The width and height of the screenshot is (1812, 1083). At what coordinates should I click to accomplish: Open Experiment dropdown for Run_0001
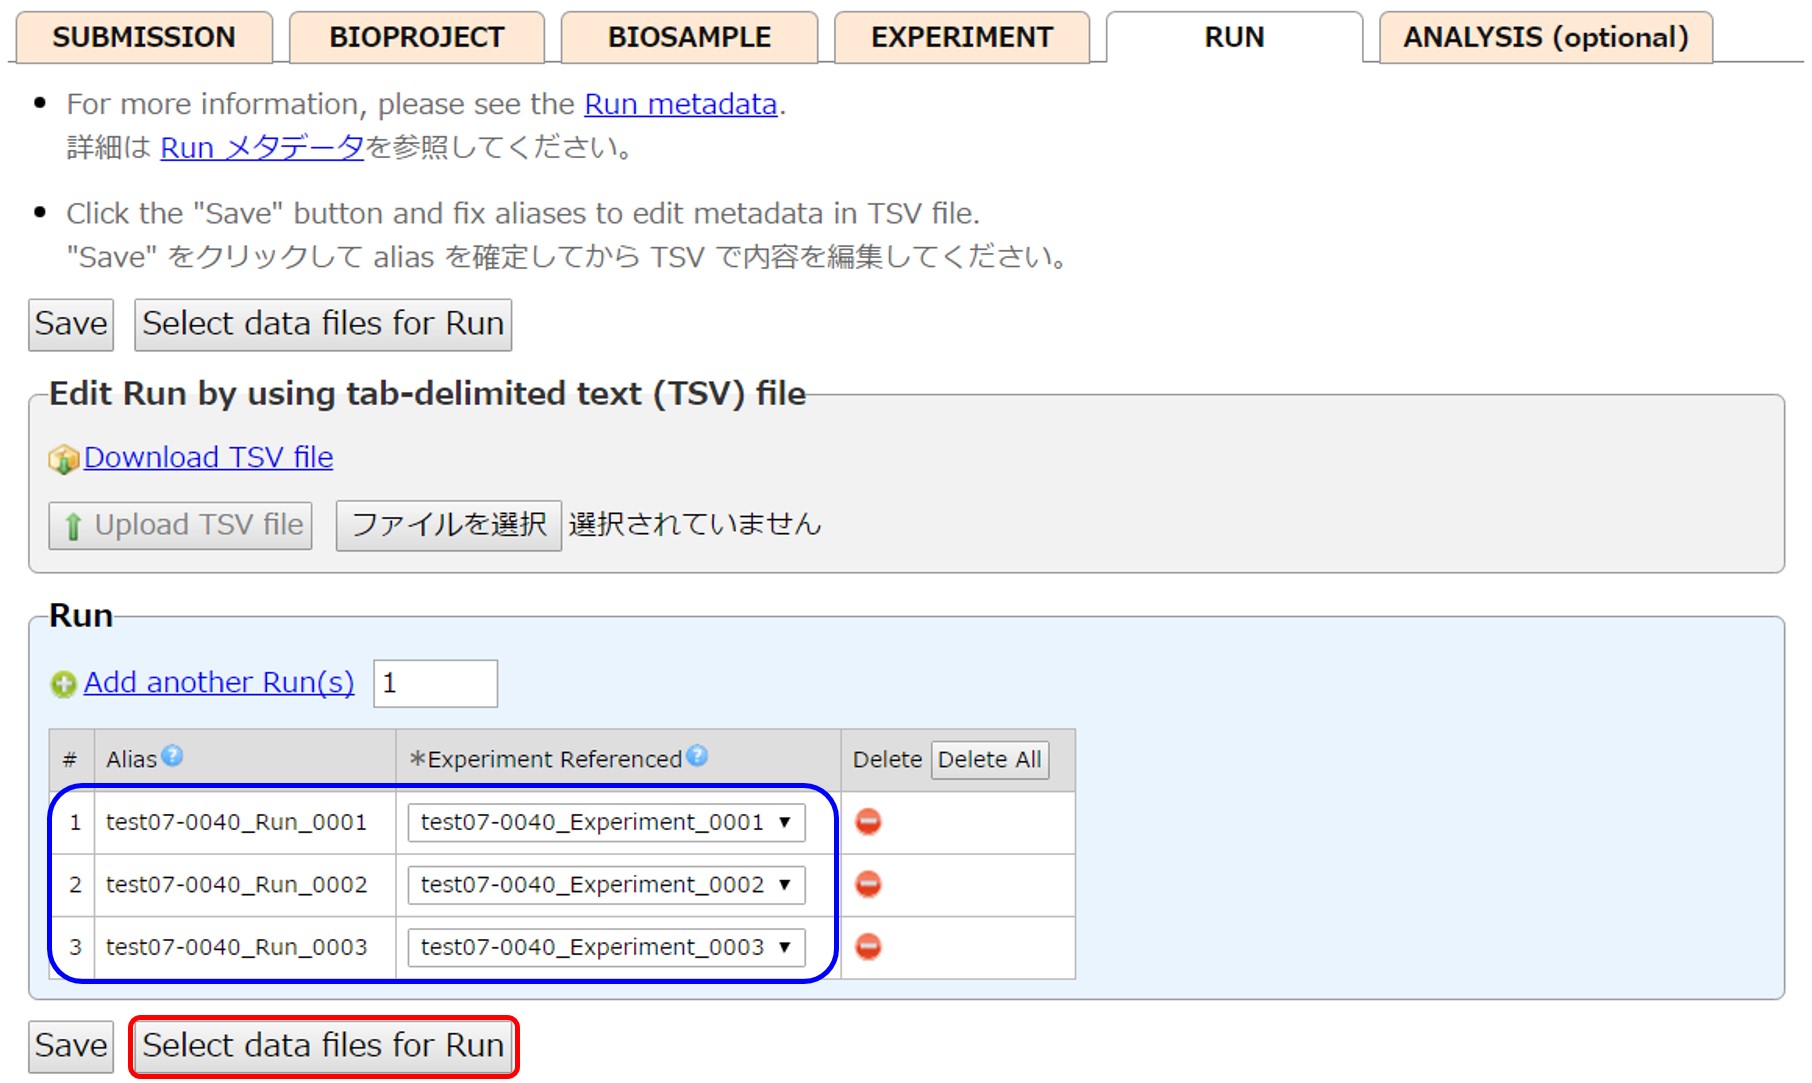[605, 822]
